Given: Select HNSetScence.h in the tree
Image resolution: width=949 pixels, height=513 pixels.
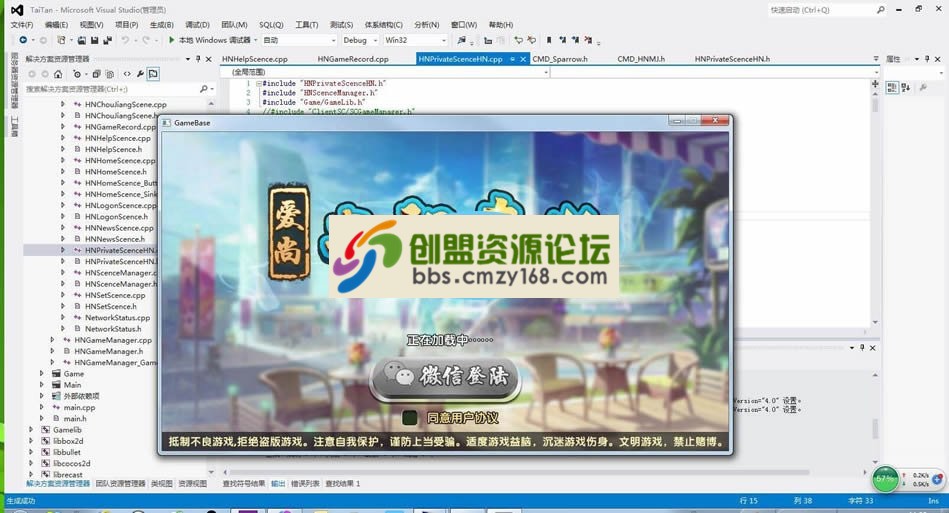Looking at the screenshot, I should (111, 306).
